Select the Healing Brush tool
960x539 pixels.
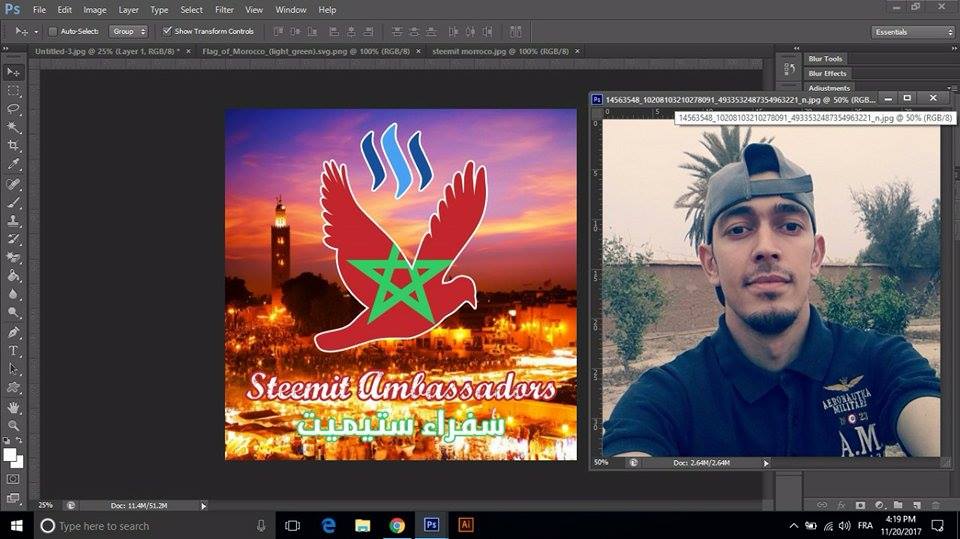click(x=13, y=184)
